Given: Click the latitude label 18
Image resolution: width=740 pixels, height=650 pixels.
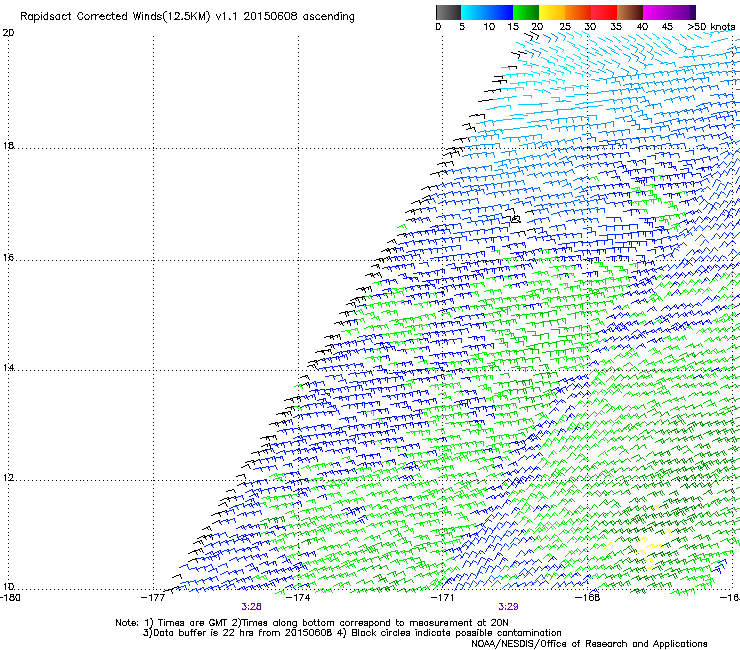Looking at the screenshot, I should [8, 145].
